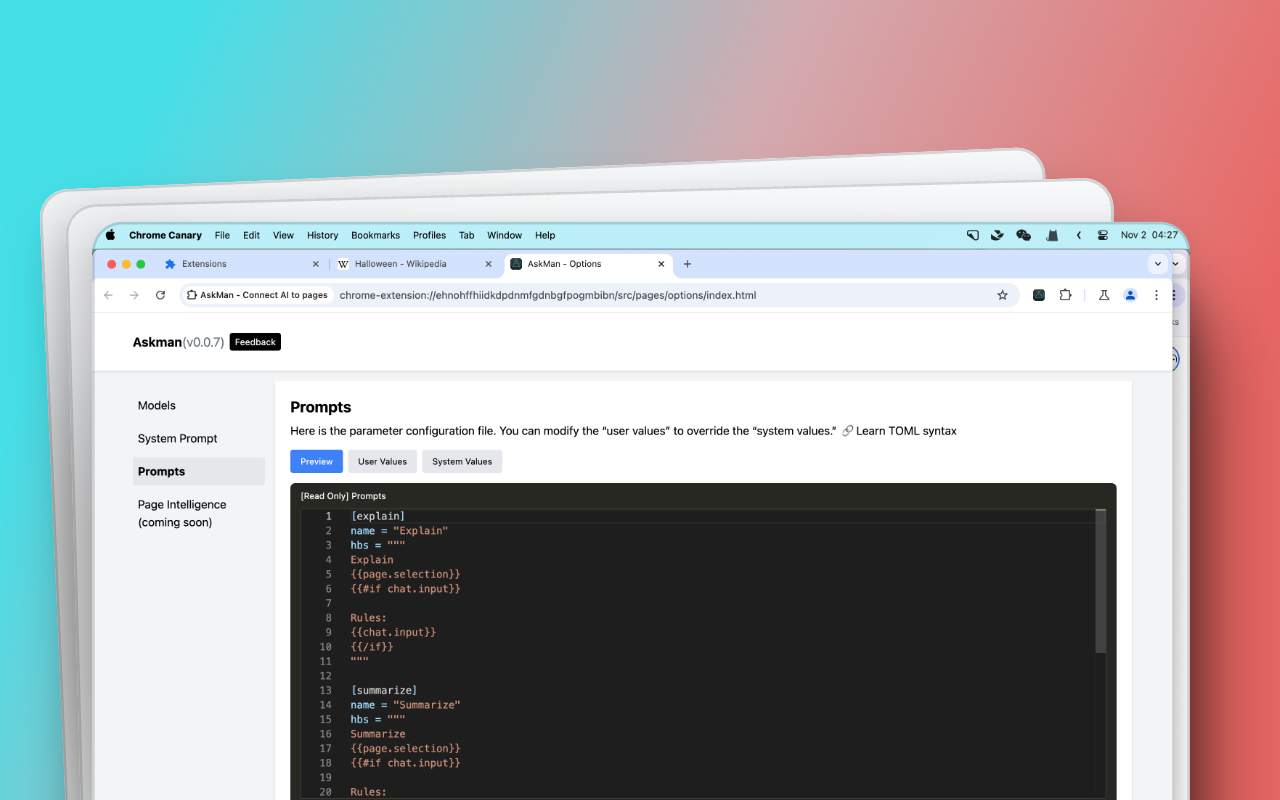Open macOS Control Center icon

click(x=1103, y=235)
